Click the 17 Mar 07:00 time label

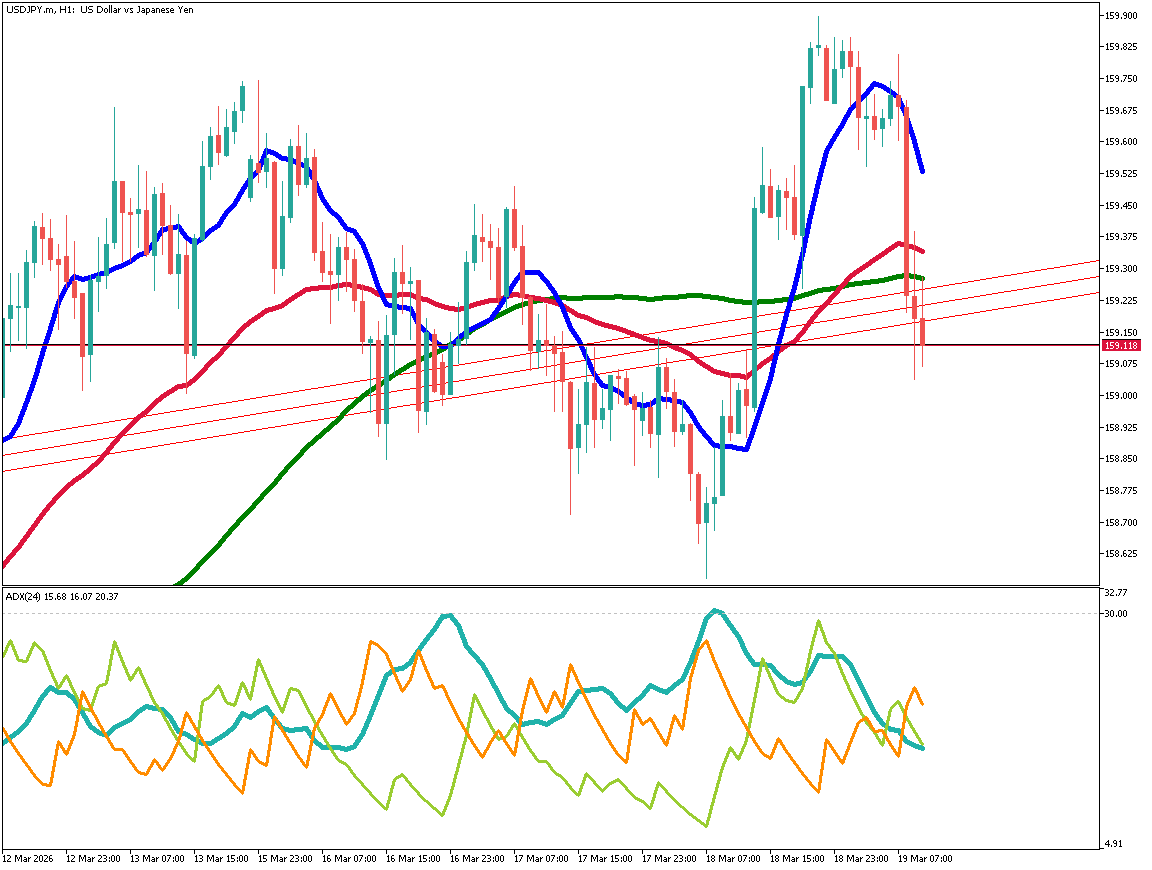click(541, 858)
